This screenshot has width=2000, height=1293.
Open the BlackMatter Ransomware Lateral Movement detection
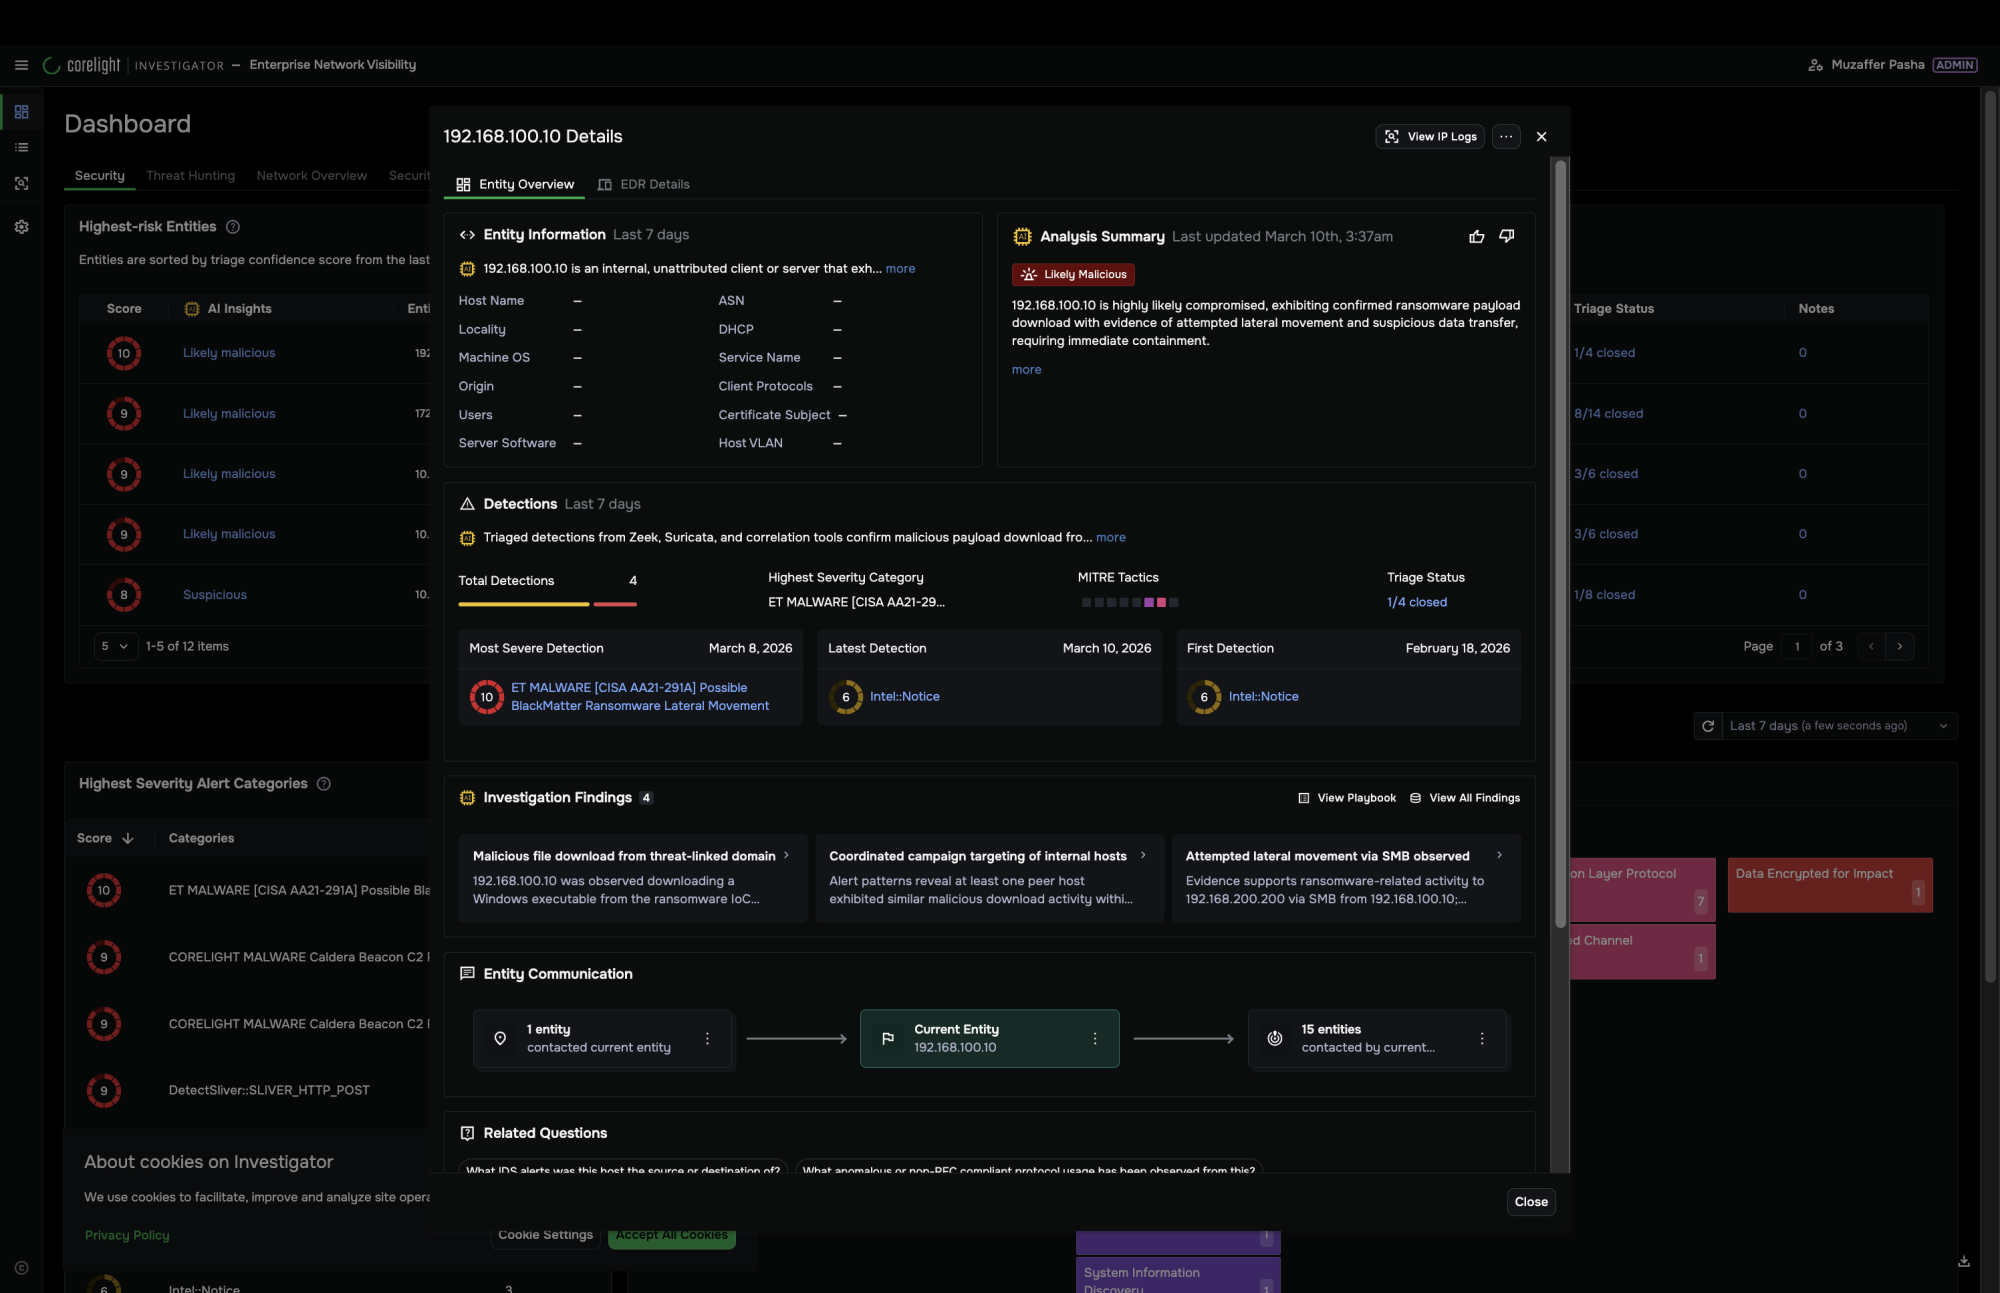(640, 697)
